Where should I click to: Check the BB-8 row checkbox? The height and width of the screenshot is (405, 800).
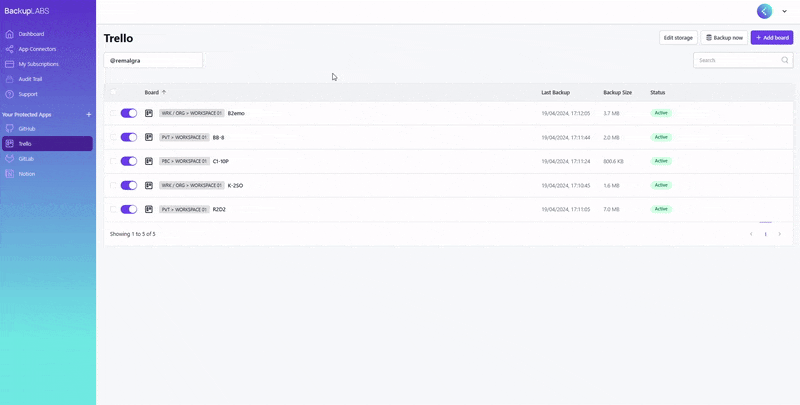coord(113,137)
